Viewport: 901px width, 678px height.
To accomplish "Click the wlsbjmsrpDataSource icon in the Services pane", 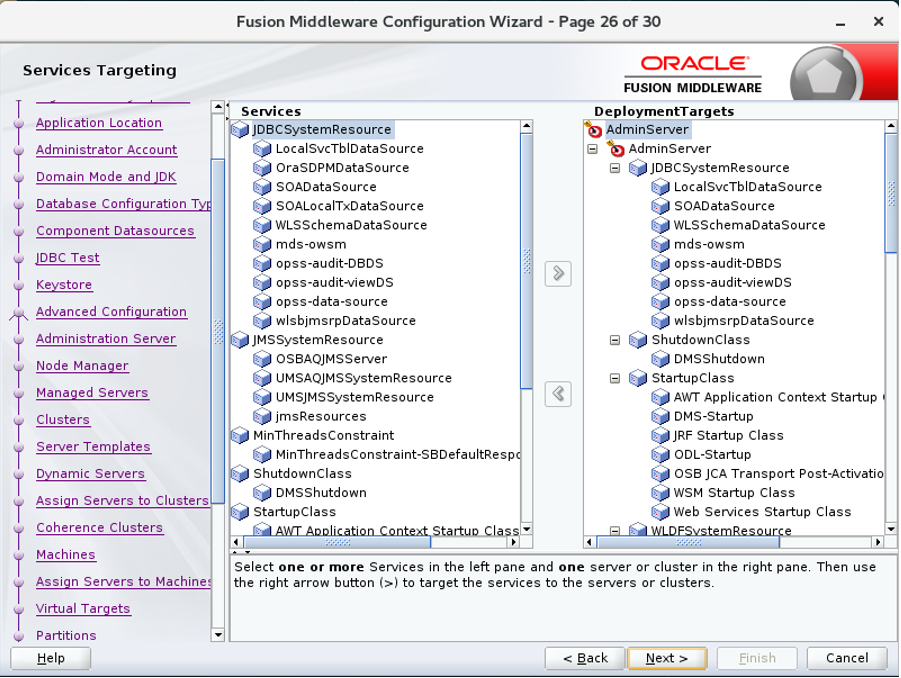I will point(262,321).
